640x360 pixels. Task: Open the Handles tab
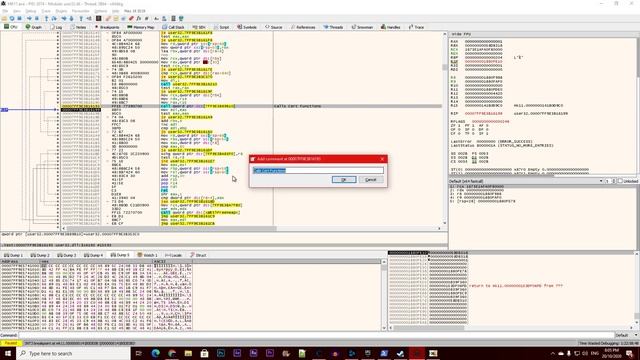[391, 27]
